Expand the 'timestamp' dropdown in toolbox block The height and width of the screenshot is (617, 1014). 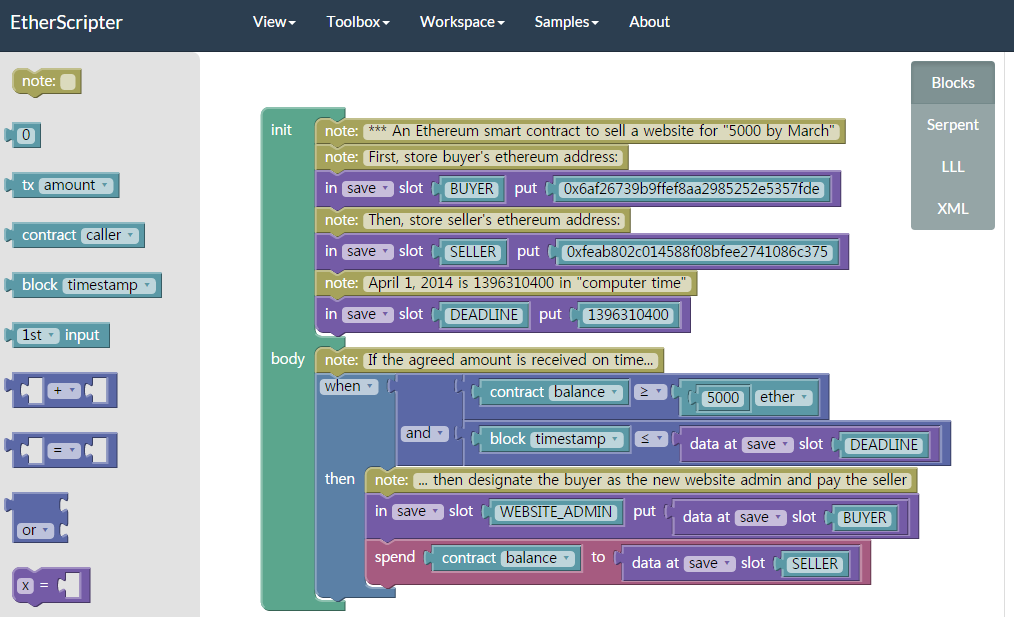(x=109, y=285)
